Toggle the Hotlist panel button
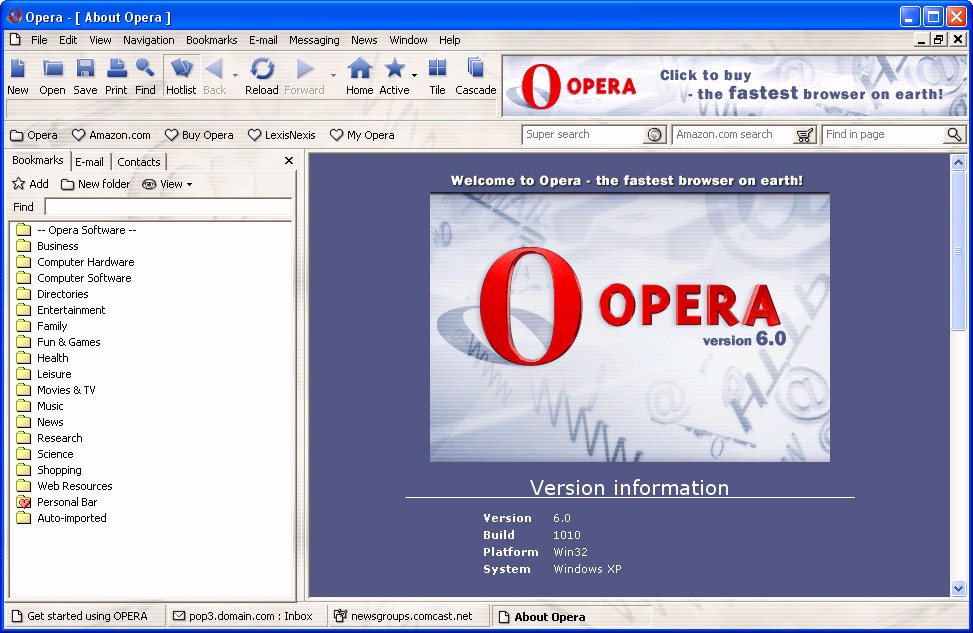The height and width of the screenshot is (633, 973). point(181,76)
